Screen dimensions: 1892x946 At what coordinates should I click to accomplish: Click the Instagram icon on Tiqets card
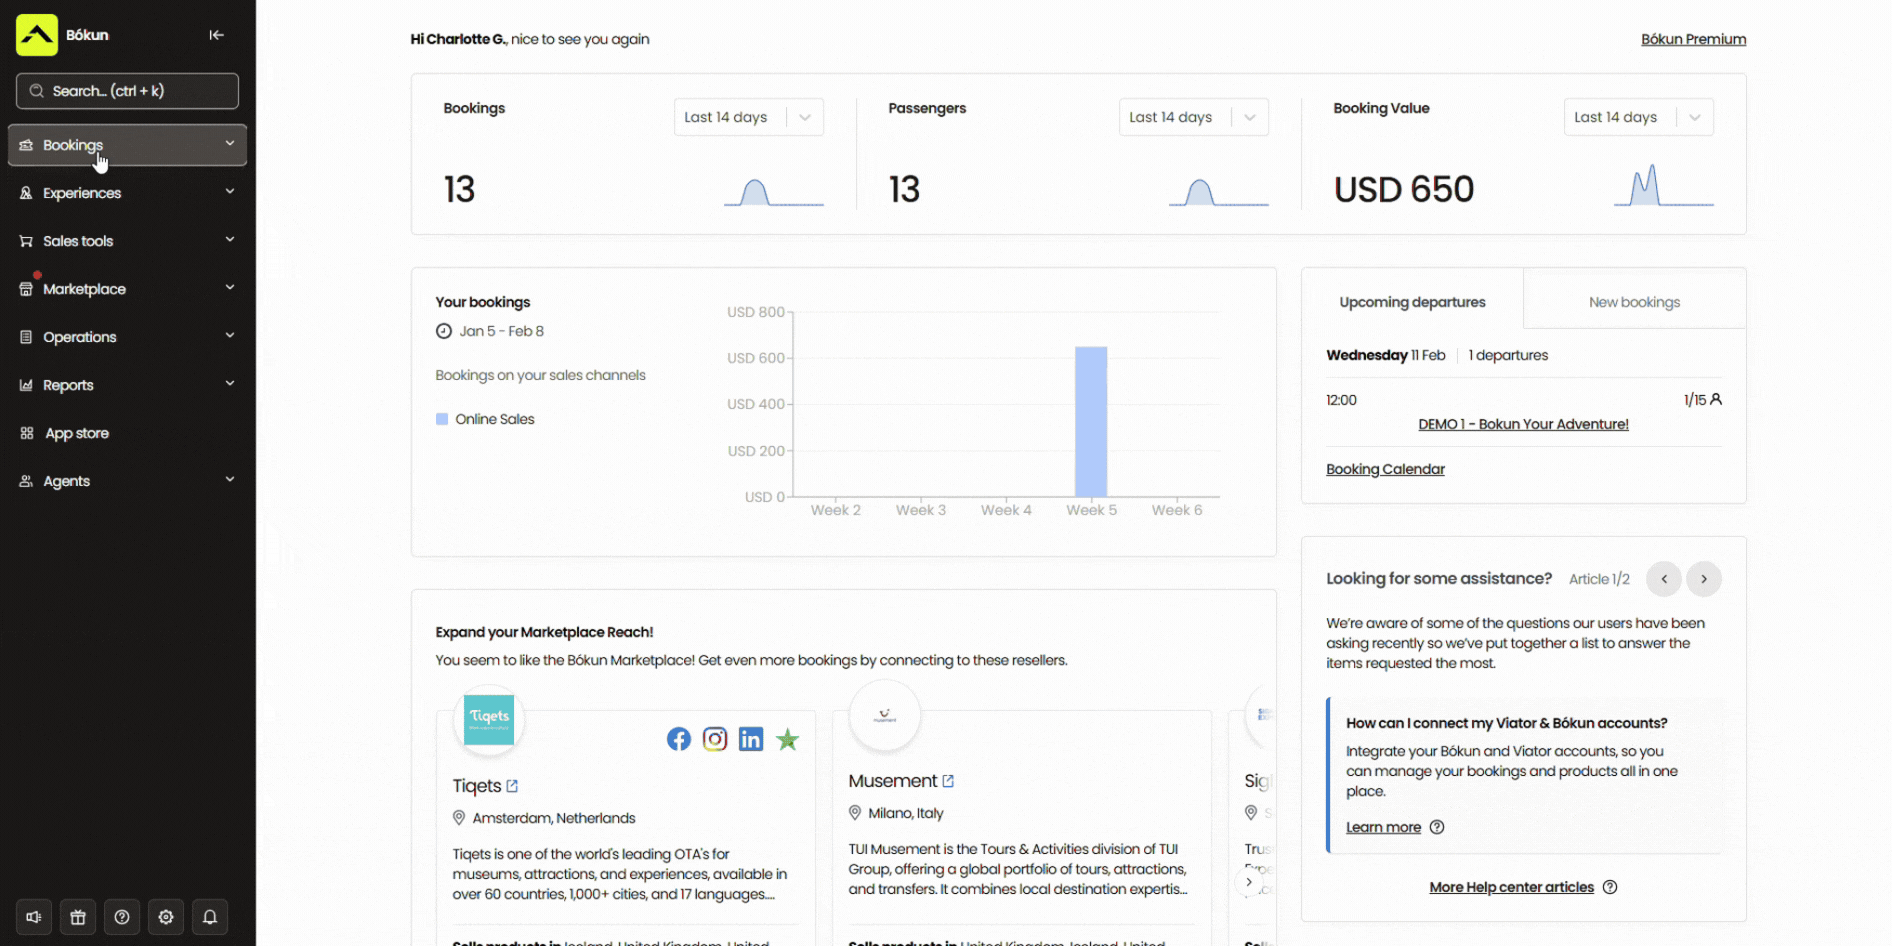coord(715,739)
